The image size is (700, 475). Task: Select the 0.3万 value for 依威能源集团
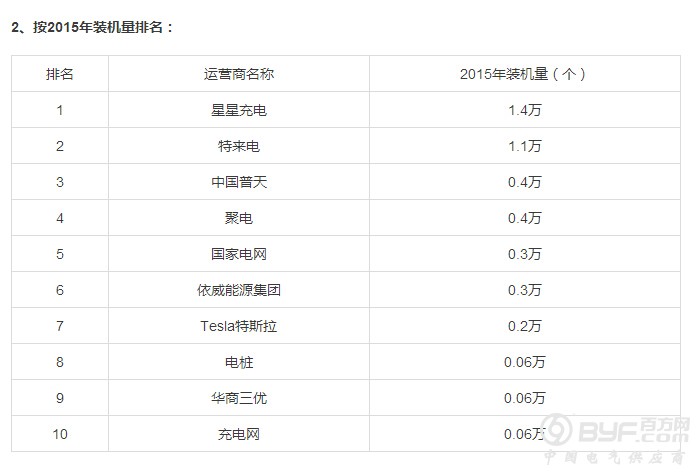(525, 290)
